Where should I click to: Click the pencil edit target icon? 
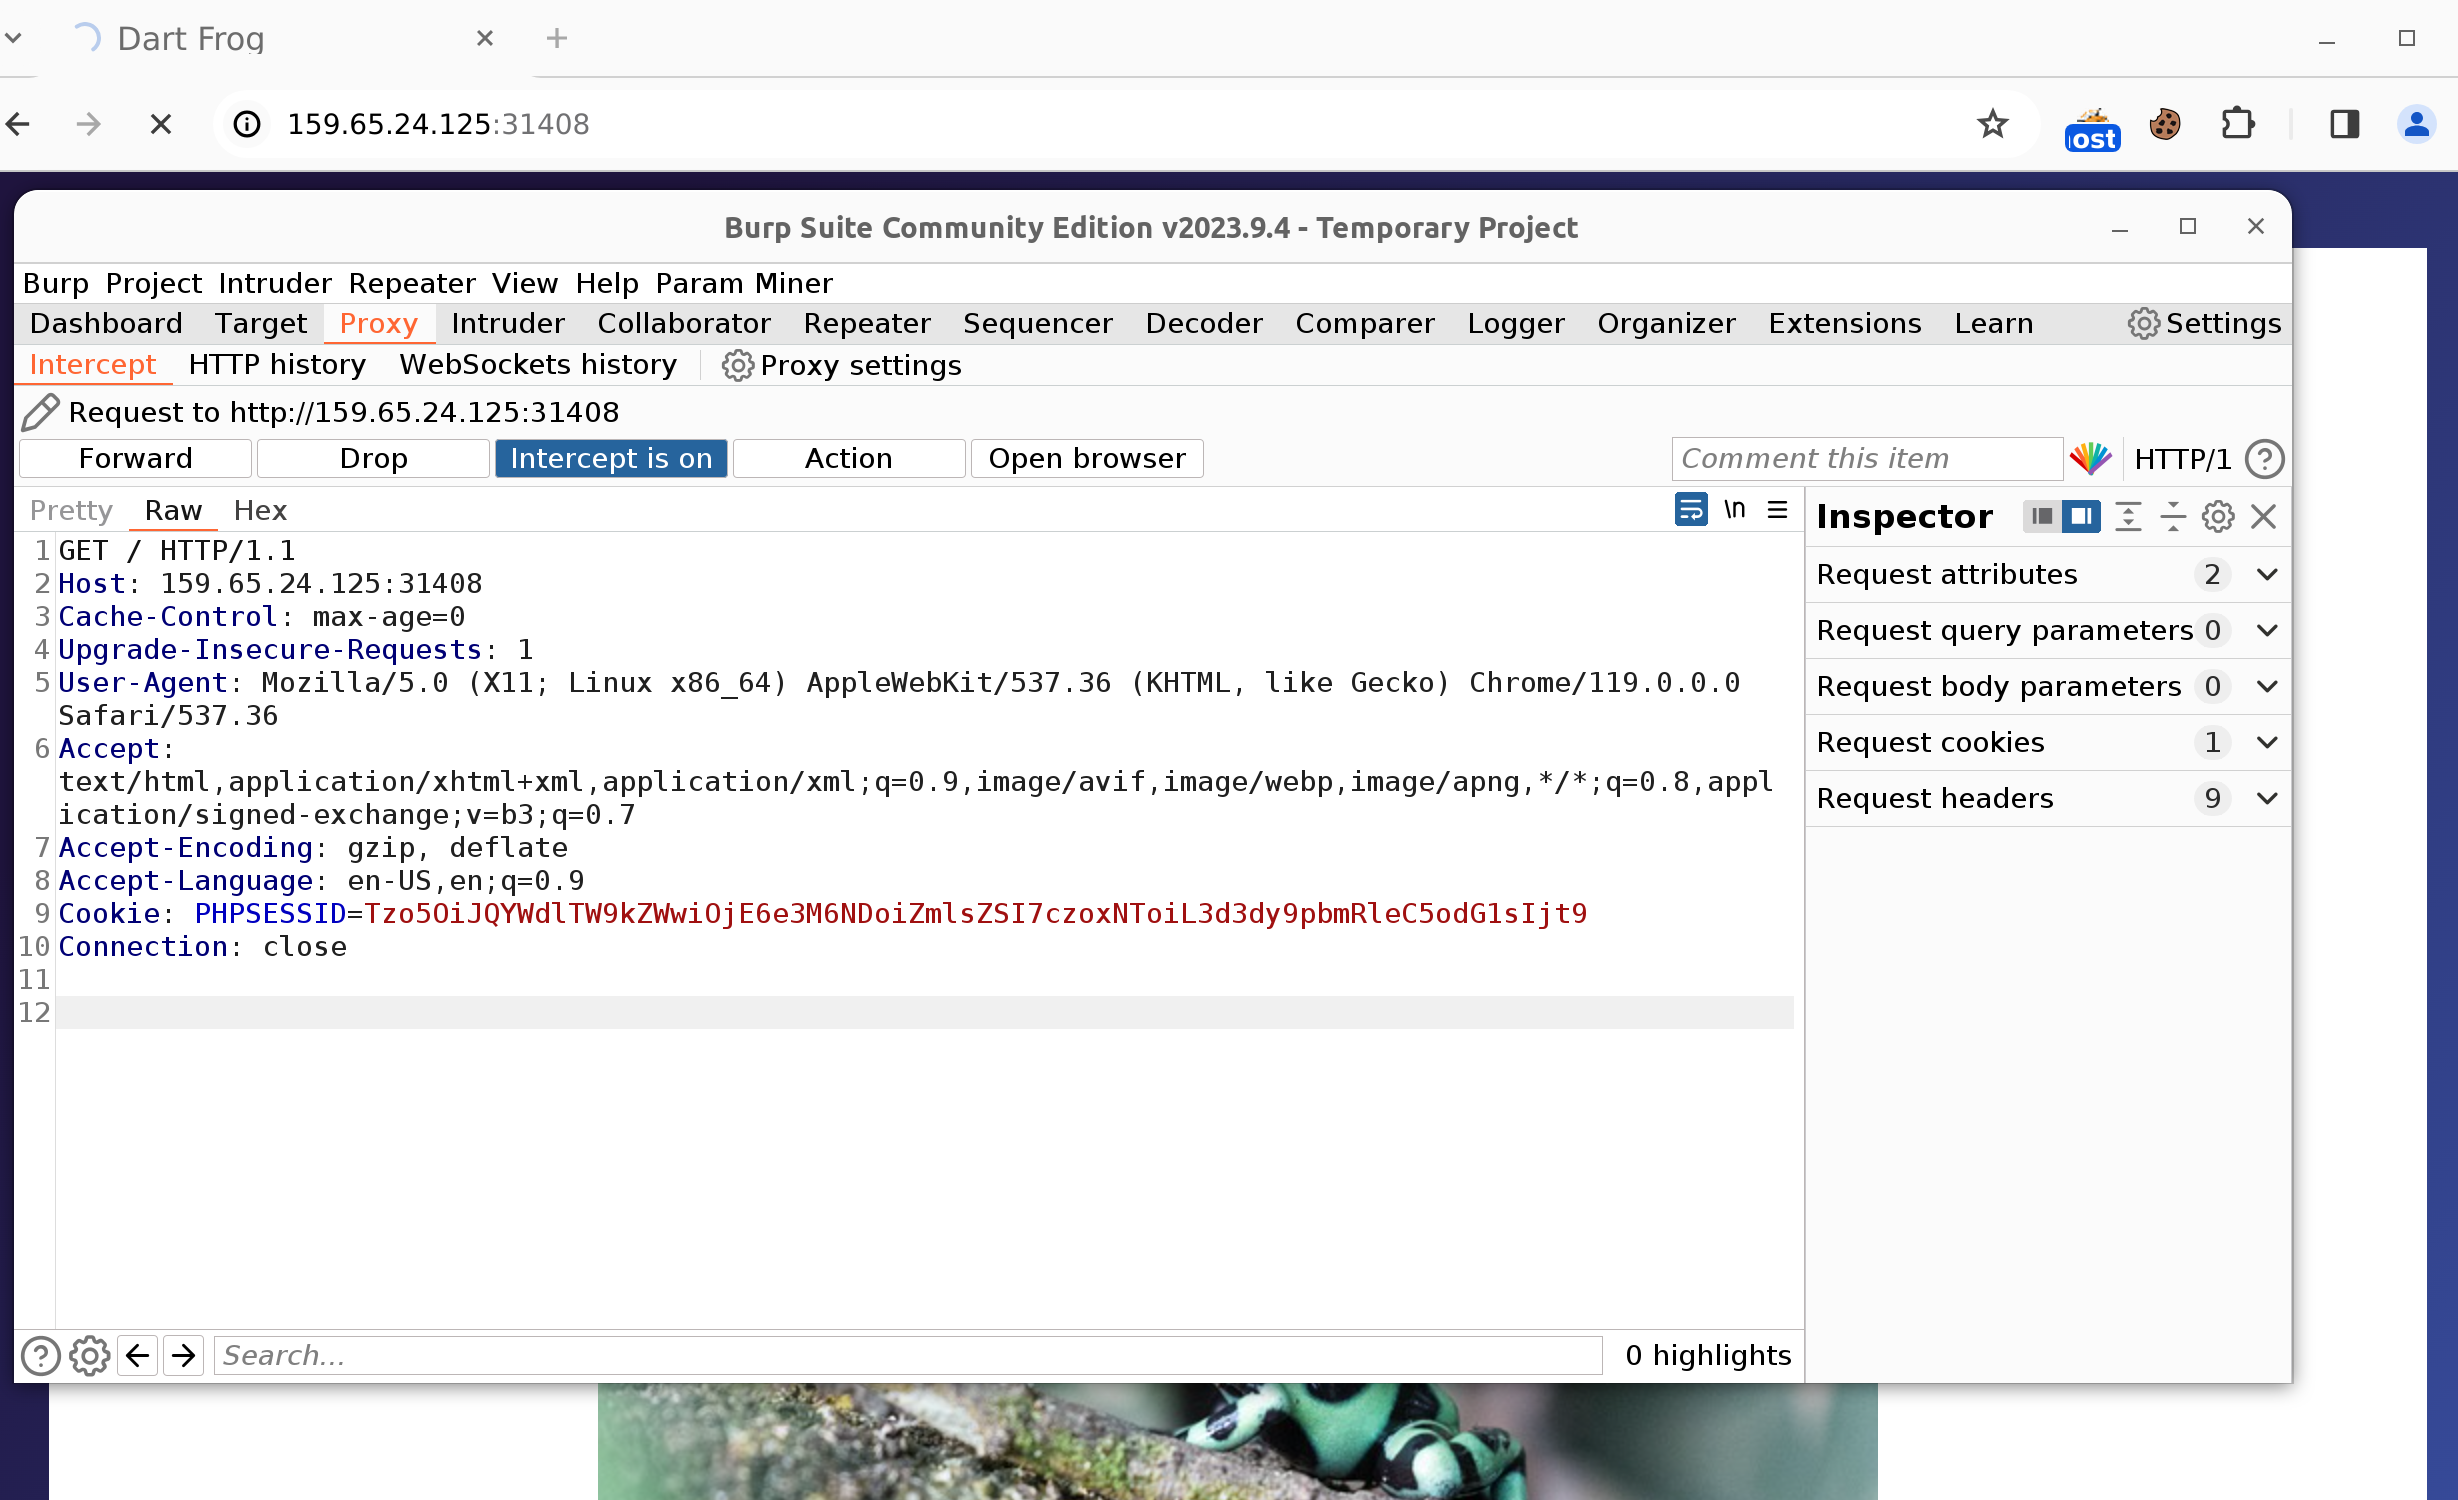tap(40, 412)
